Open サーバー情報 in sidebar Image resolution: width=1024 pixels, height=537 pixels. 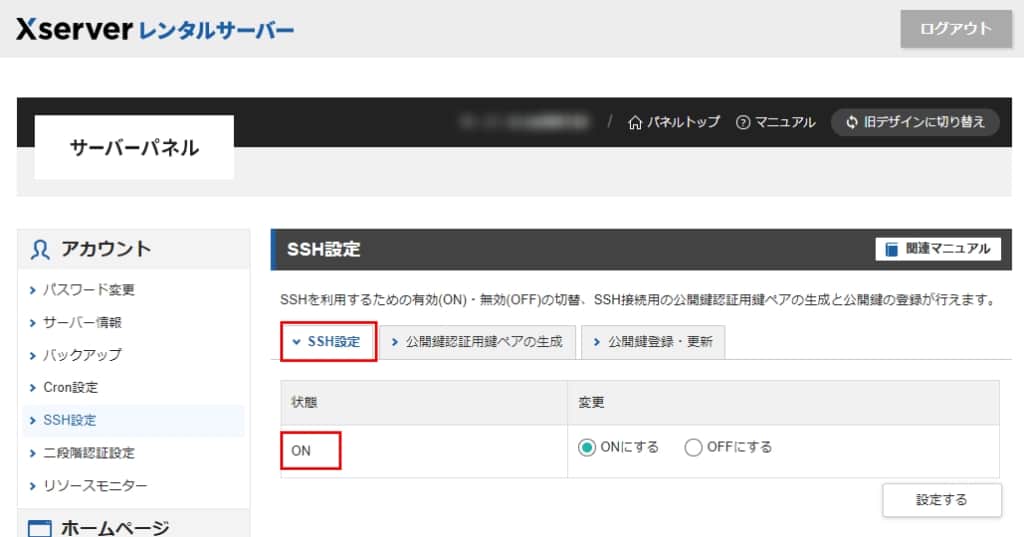[82, 322]
